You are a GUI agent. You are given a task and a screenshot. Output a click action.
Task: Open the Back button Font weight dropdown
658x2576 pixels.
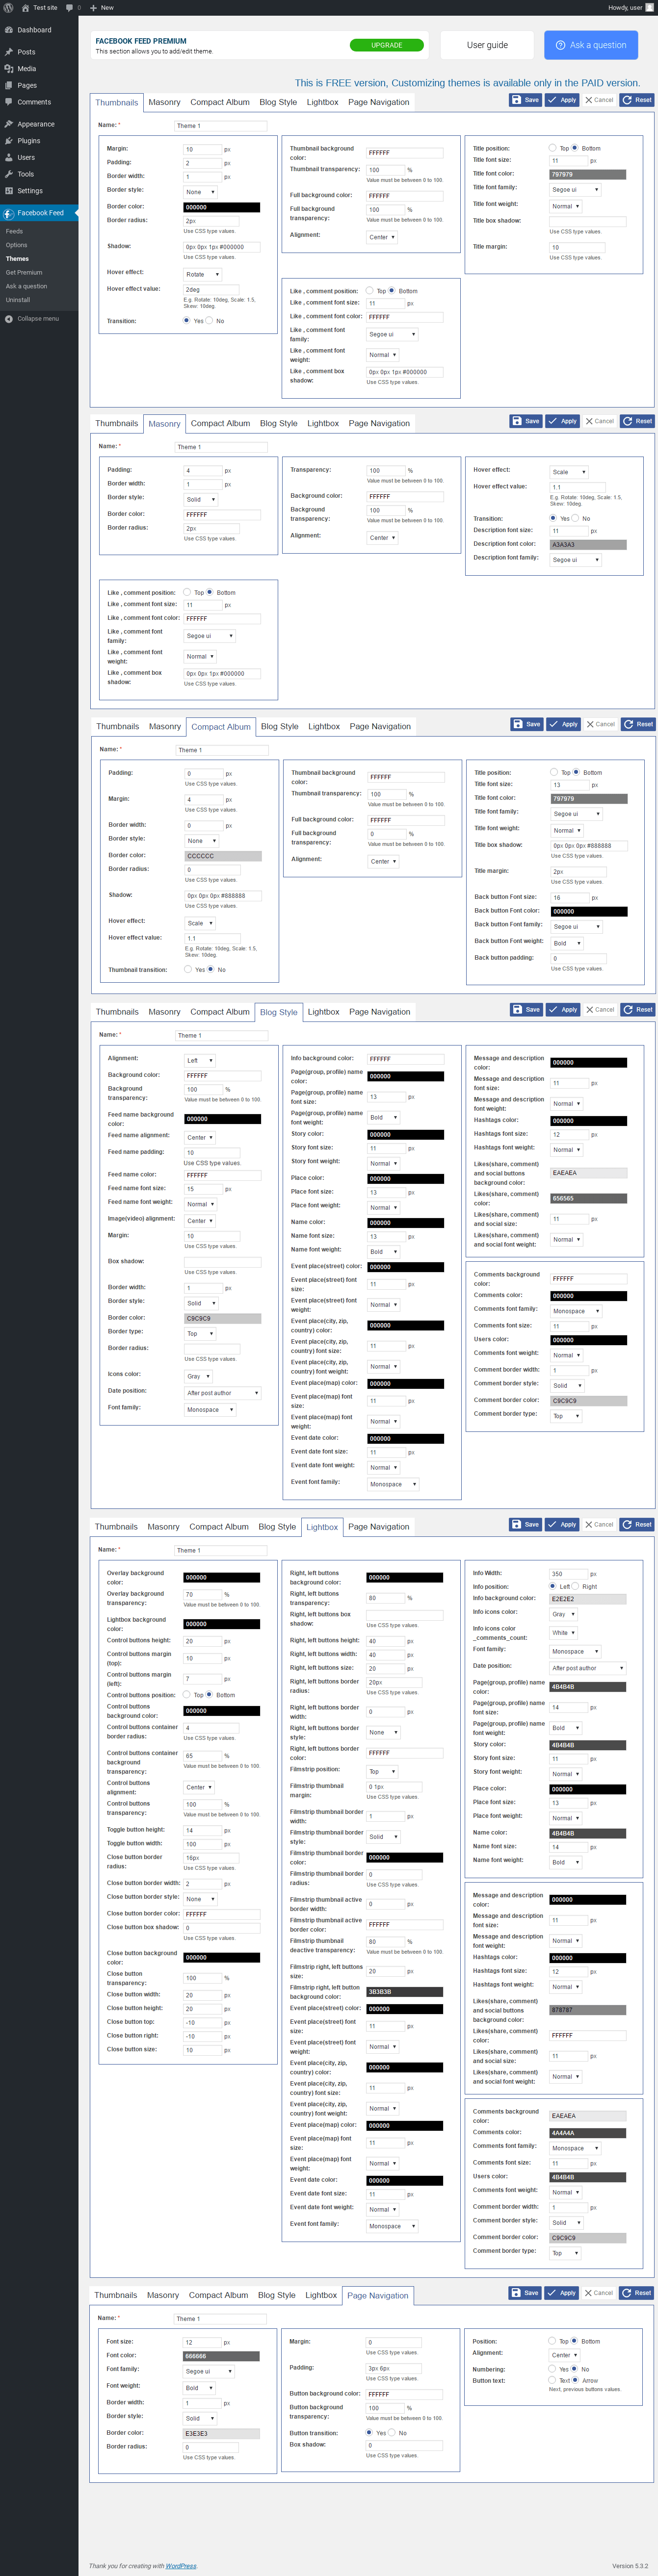[x=566, y=943]
